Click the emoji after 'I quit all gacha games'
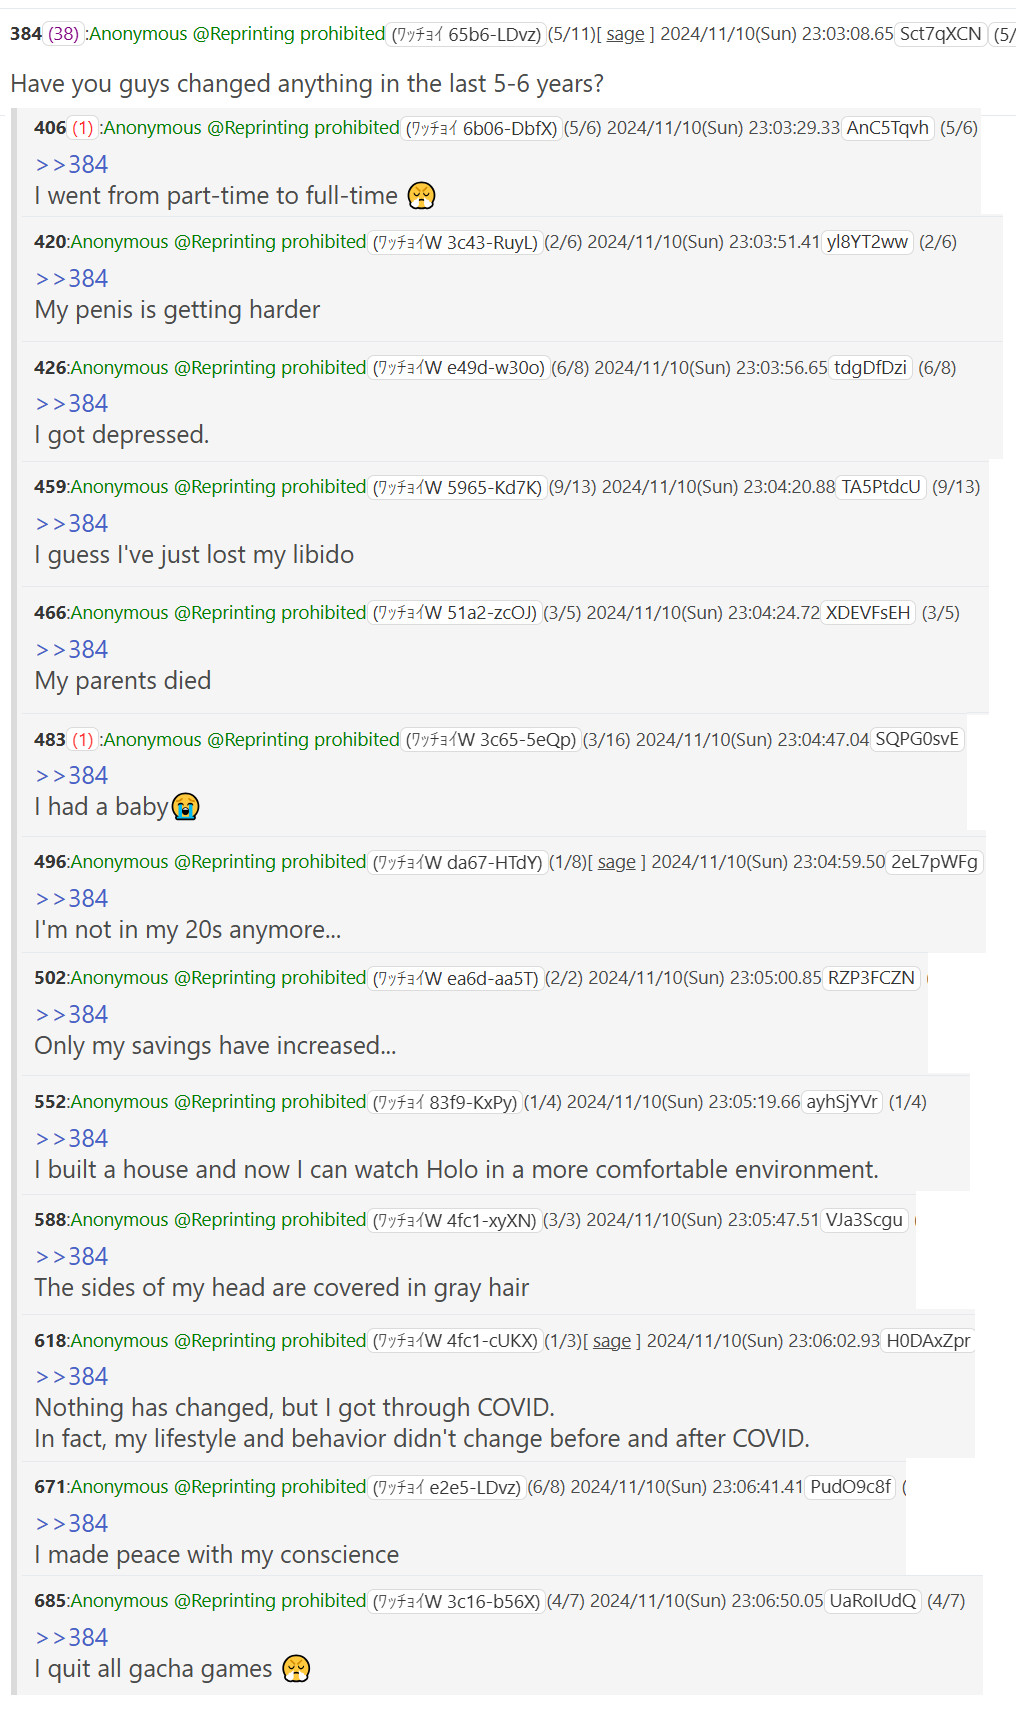This screenshot has height=1712, width=1016. point(296,1668)
